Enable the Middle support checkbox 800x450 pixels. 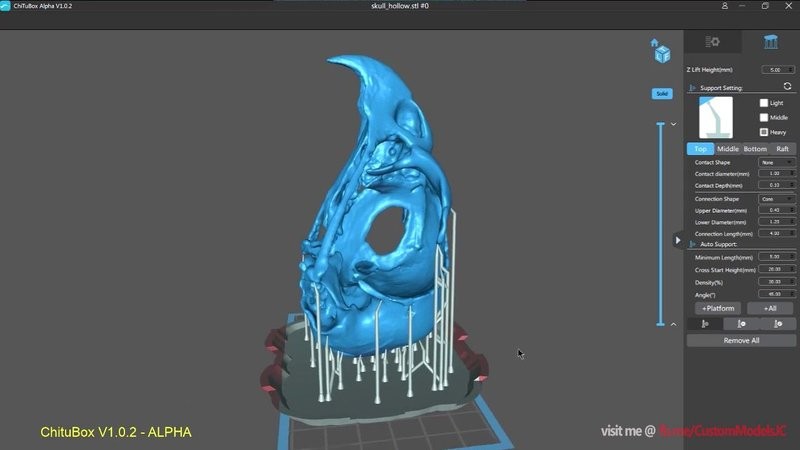[x=765, y=117]
